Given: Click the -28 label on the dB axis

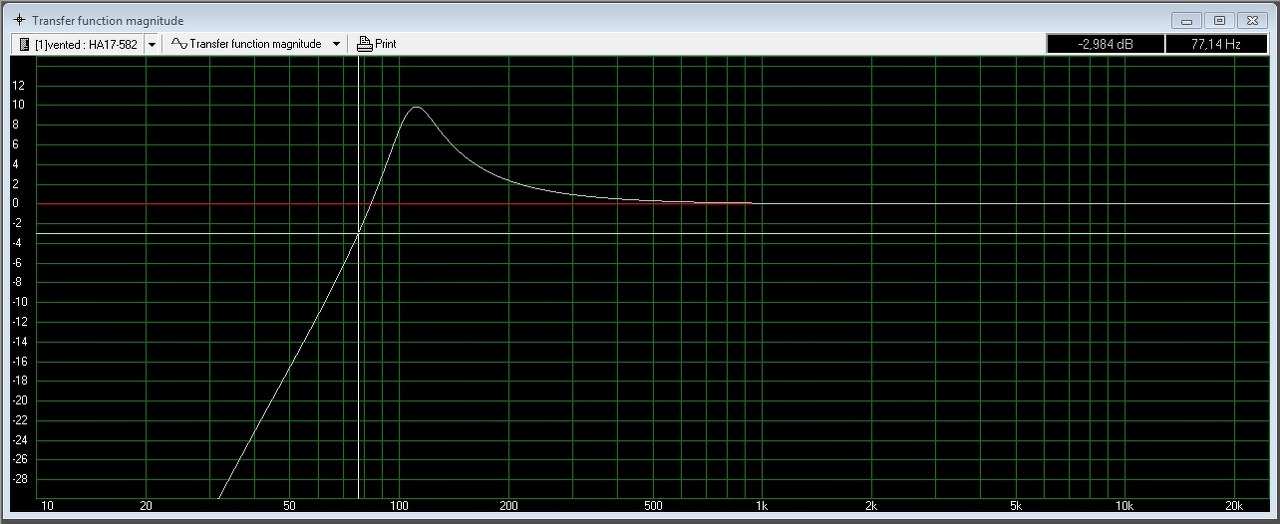Looking at the screenshot, I should pyautogui.click(x=18, y=479).
